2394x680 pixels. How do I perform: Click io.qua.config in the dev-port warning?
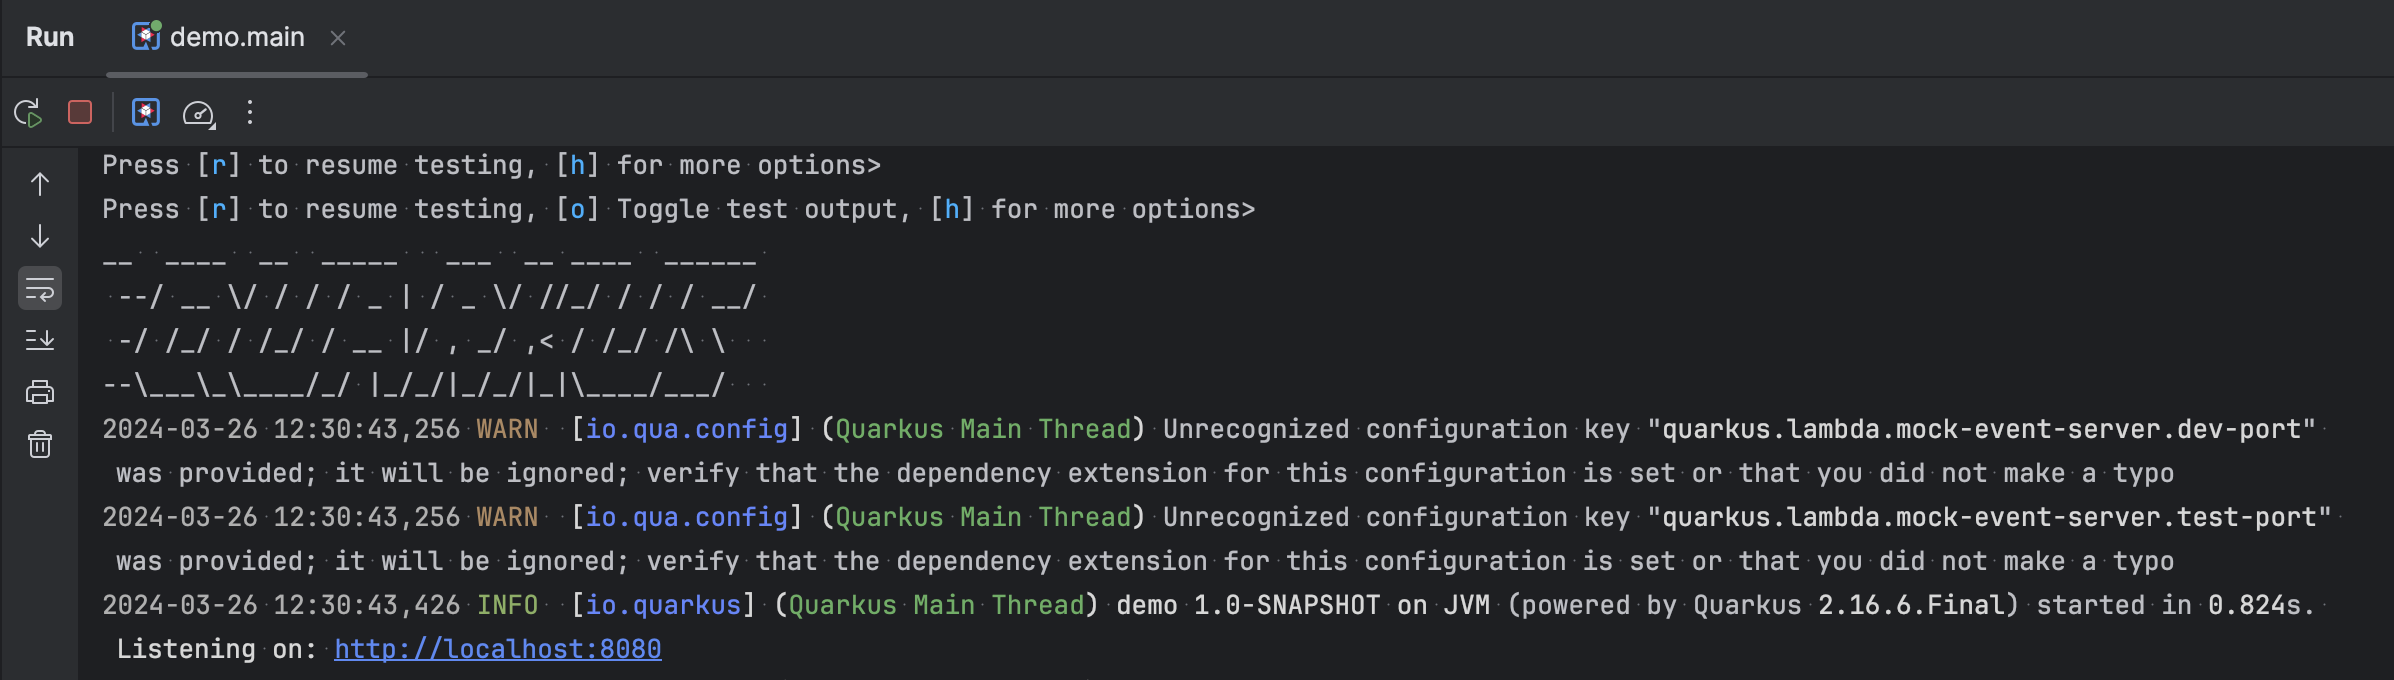[686, 429]
